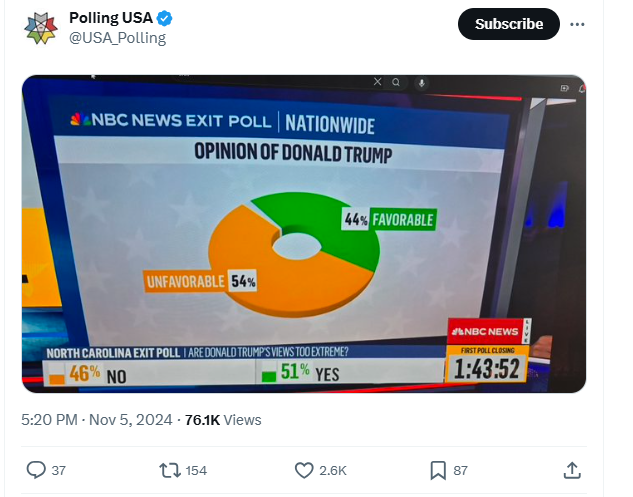Screen dimensions: 633x497
Task: Bookmark this post
Action: (x=438, y=470)
